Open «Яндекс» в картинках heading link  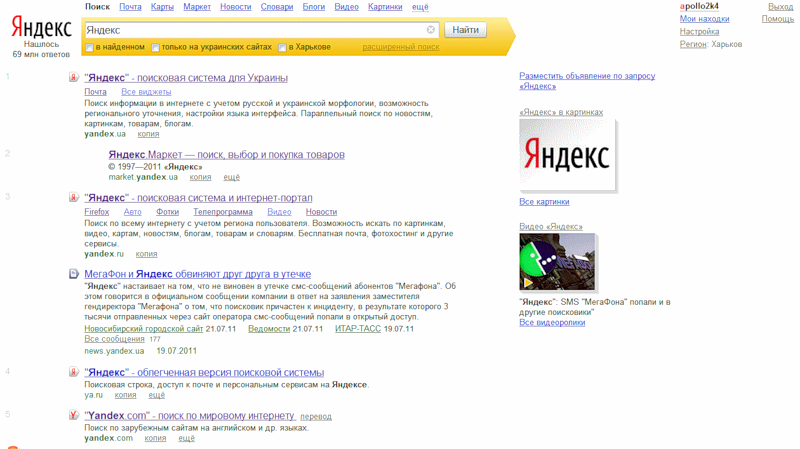tap(561, 112)
